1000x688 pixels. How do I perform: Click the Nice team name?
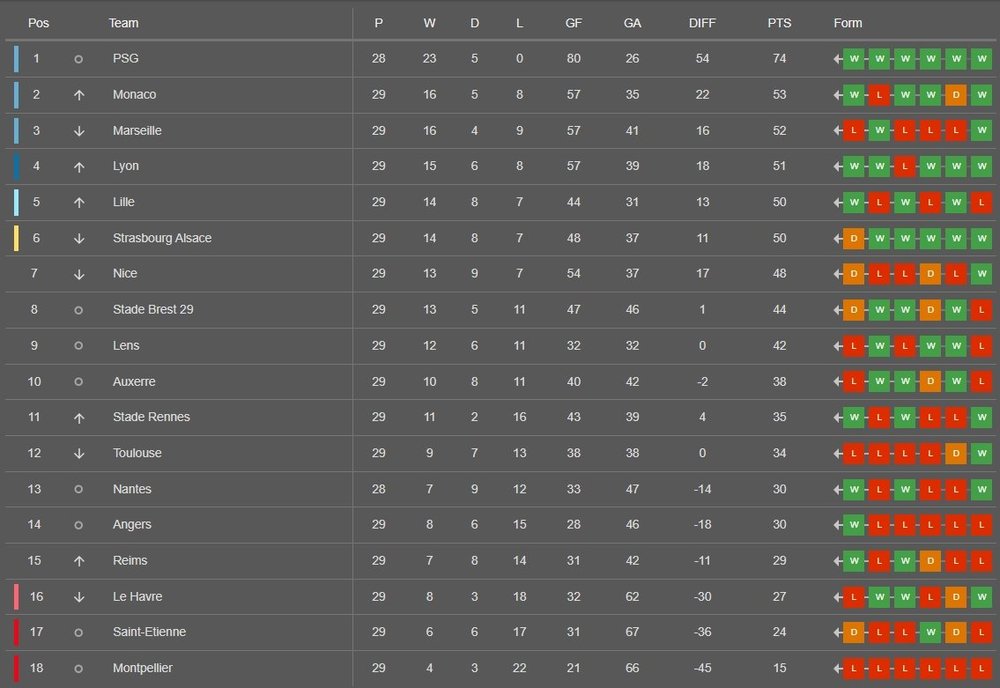point(125,273)
